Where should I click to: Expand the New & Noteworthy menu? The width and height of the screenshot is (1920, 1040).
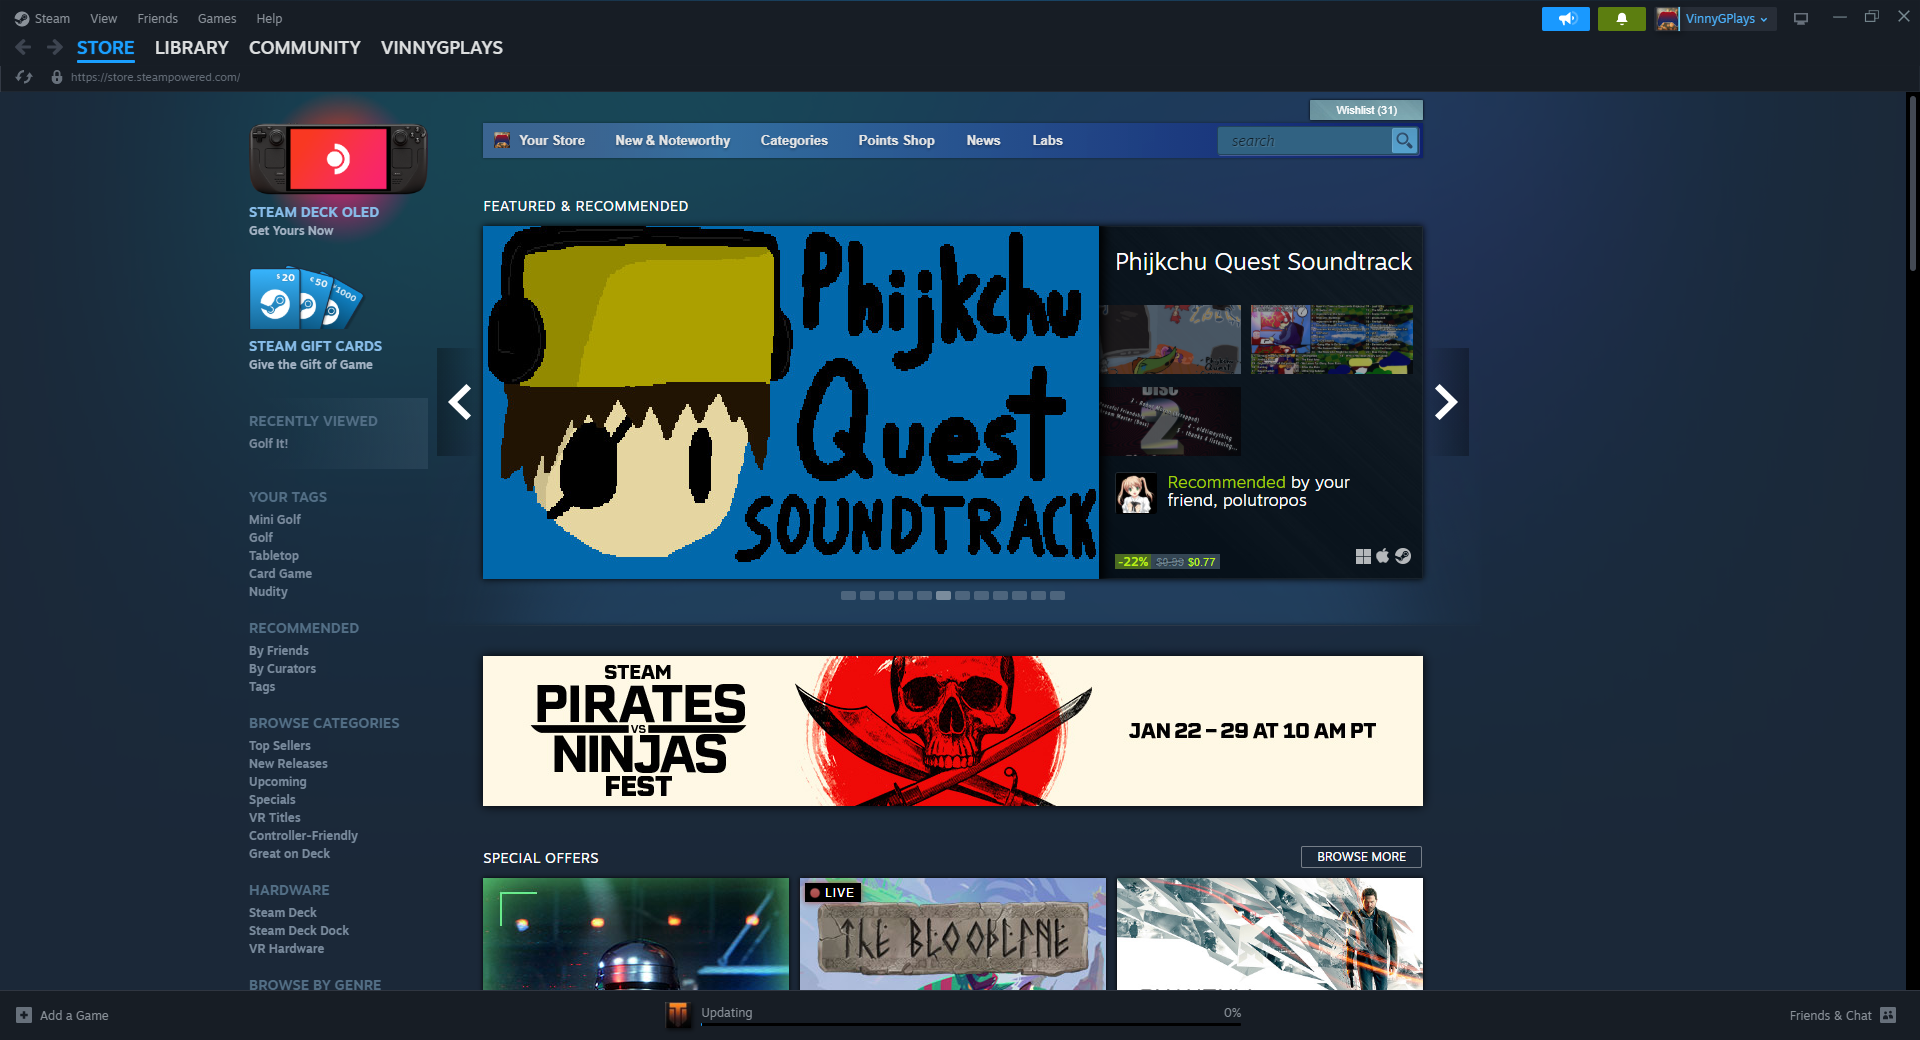(x=672, y=141)
